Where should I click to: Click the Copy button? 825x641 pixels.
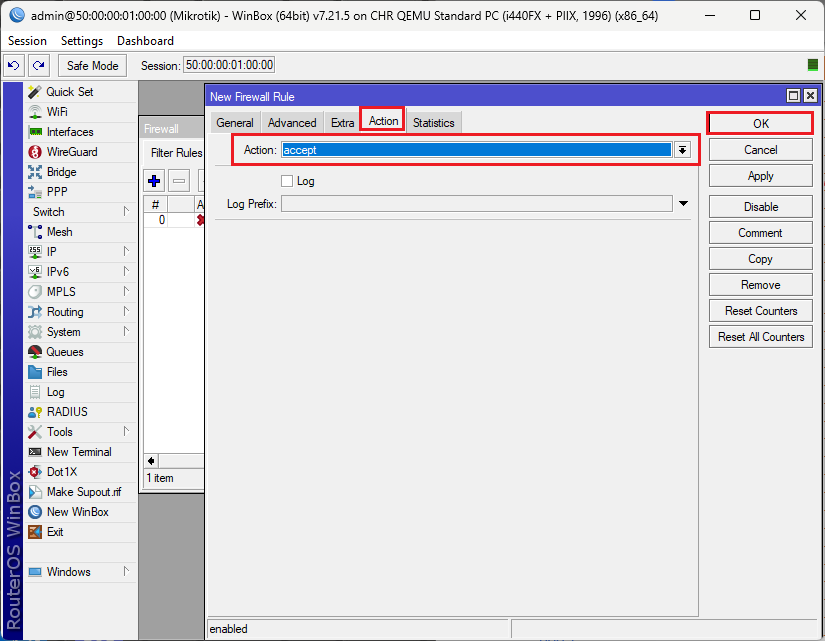point(761,259)
